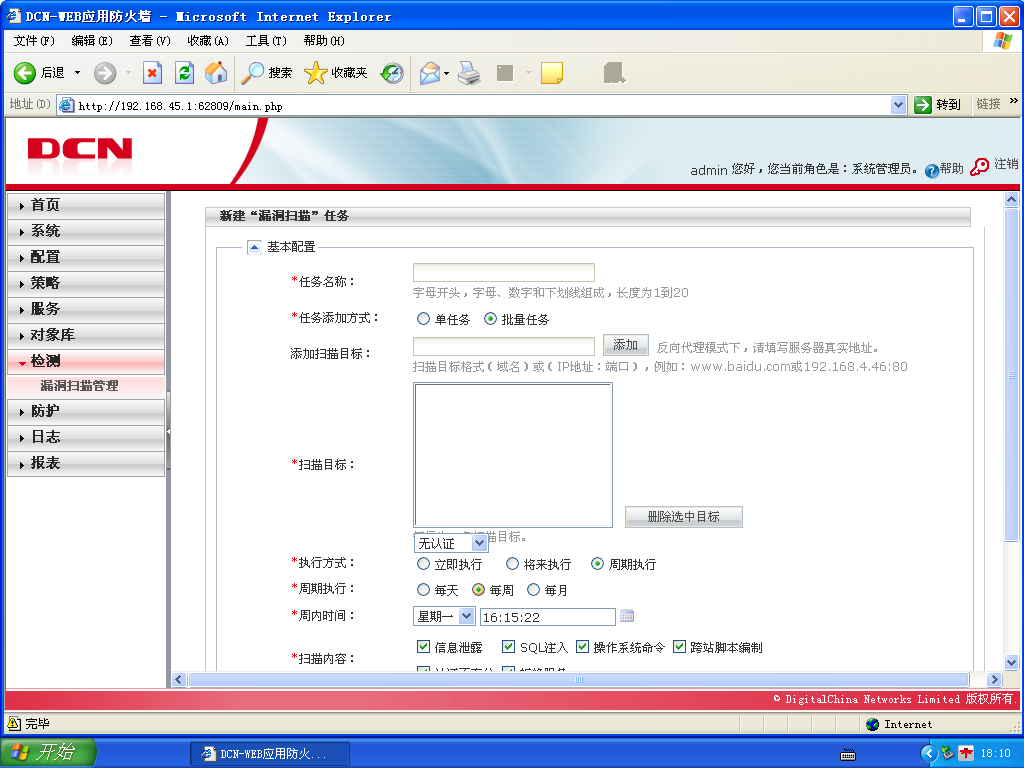The height and width of the screenshot is (768, 1024).
Task: Open the Favorites (收藏夹) star icon
Action: (315, 72)
